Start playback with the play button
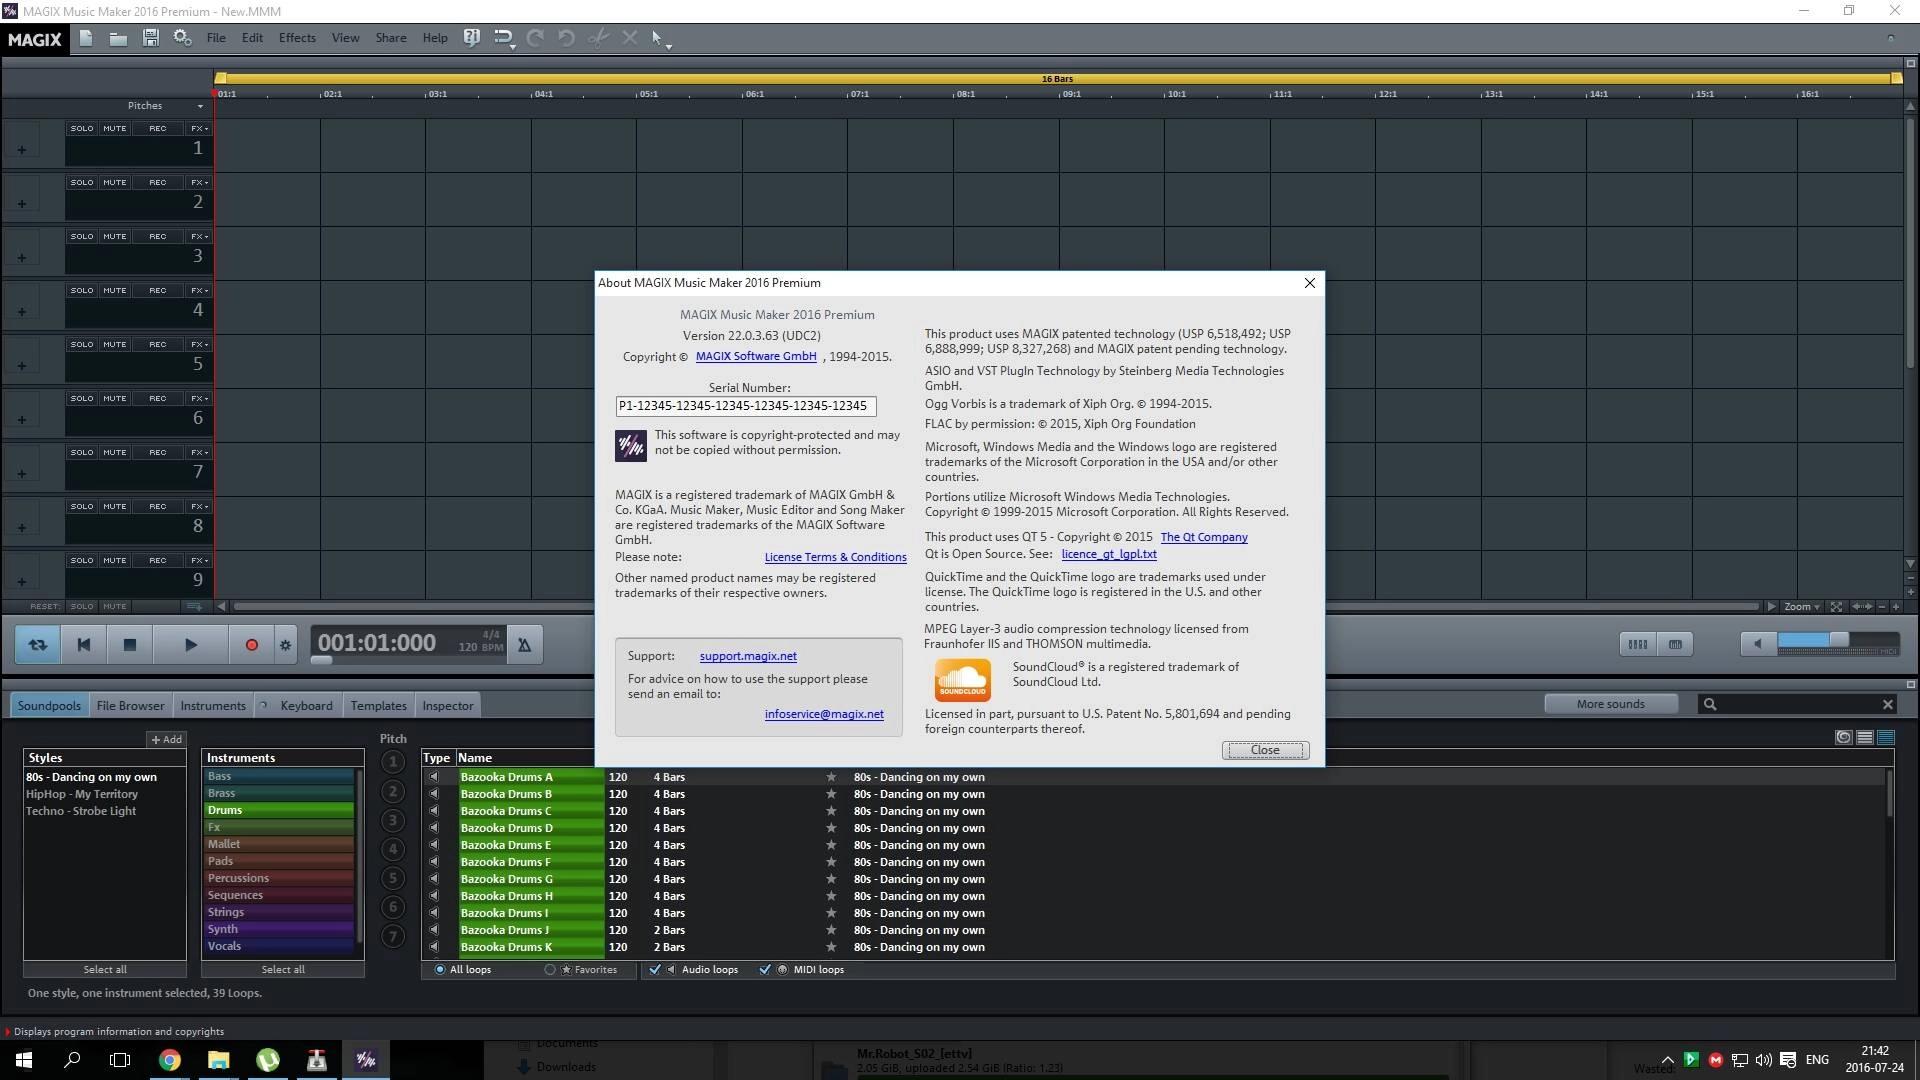 (x=190, y=645)
